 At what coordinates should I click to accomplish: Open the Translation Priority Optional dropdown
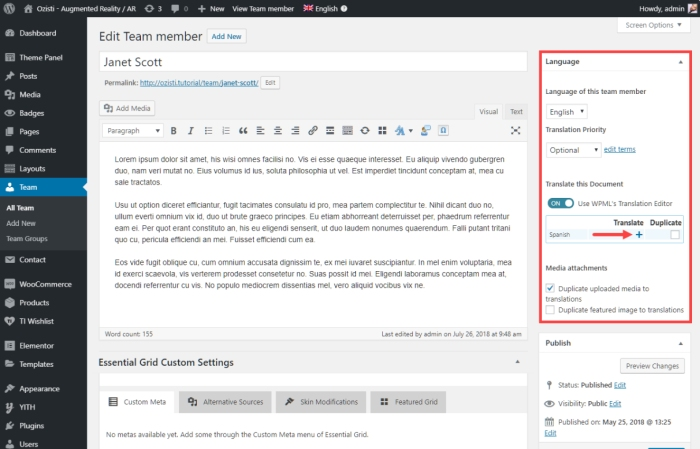point(573,150)
